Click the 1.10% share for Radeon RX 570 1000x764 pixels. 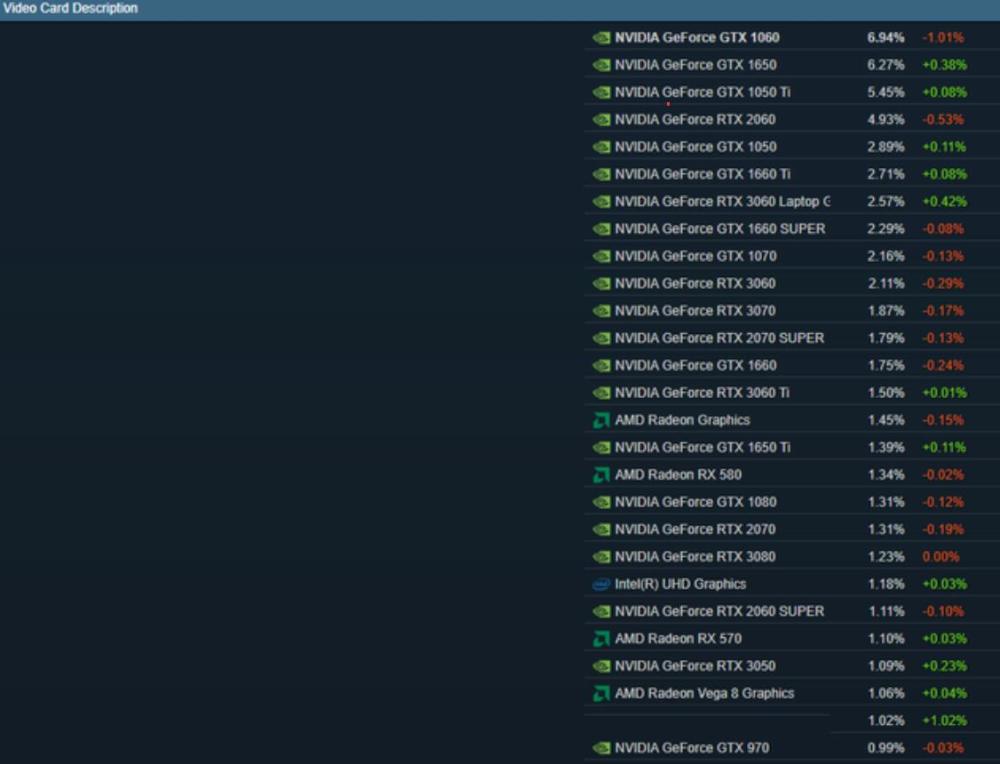[886, 639]
